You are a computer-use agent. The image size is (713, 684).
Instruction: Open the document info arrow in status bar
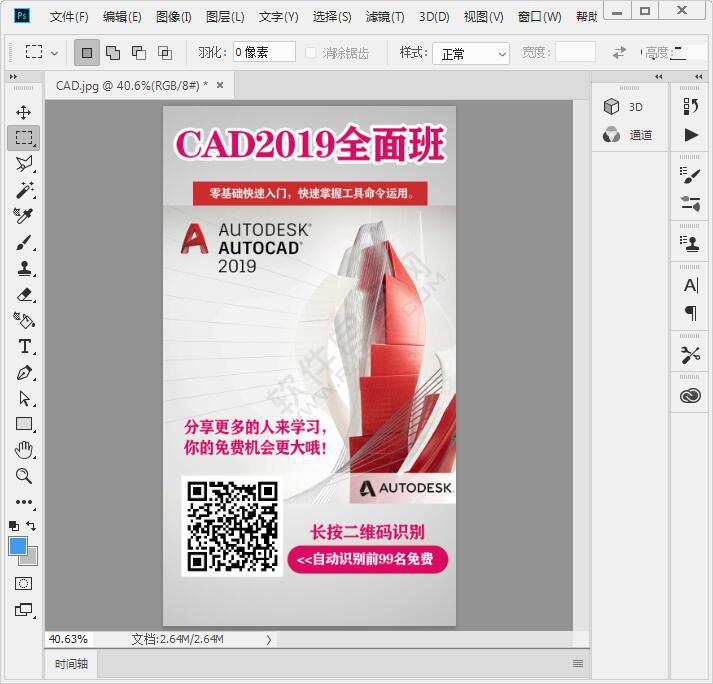coord(269,640)
